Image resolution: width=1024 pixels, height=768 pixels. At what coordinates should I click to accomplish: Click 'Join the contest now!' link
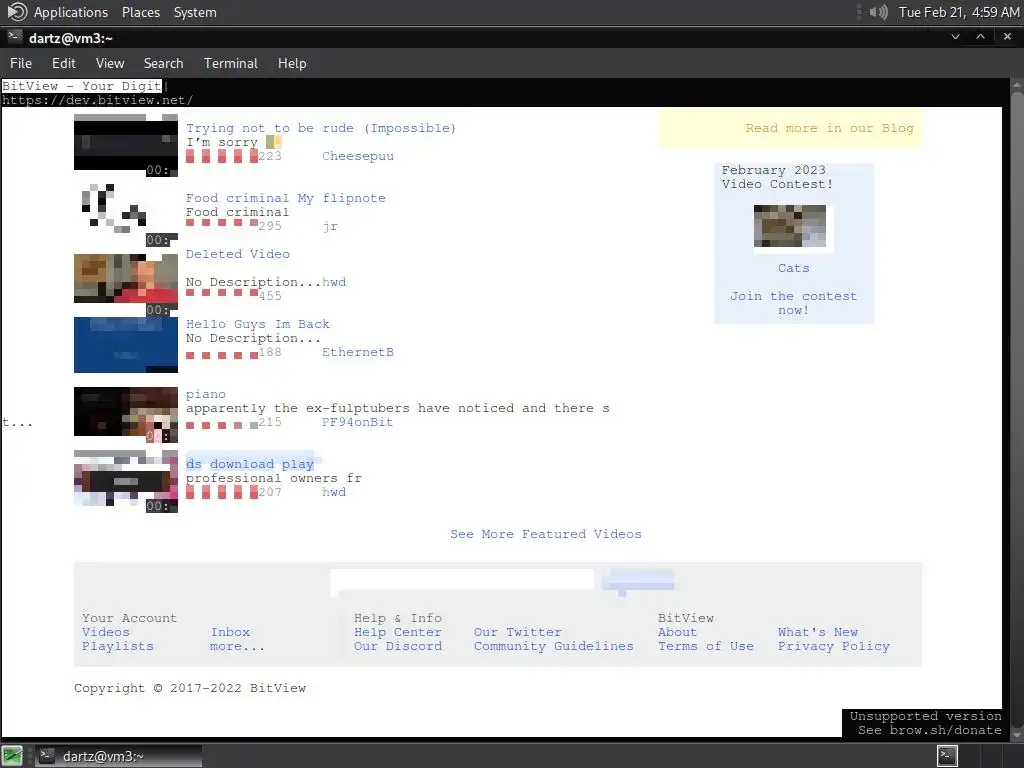click(793, 303)
